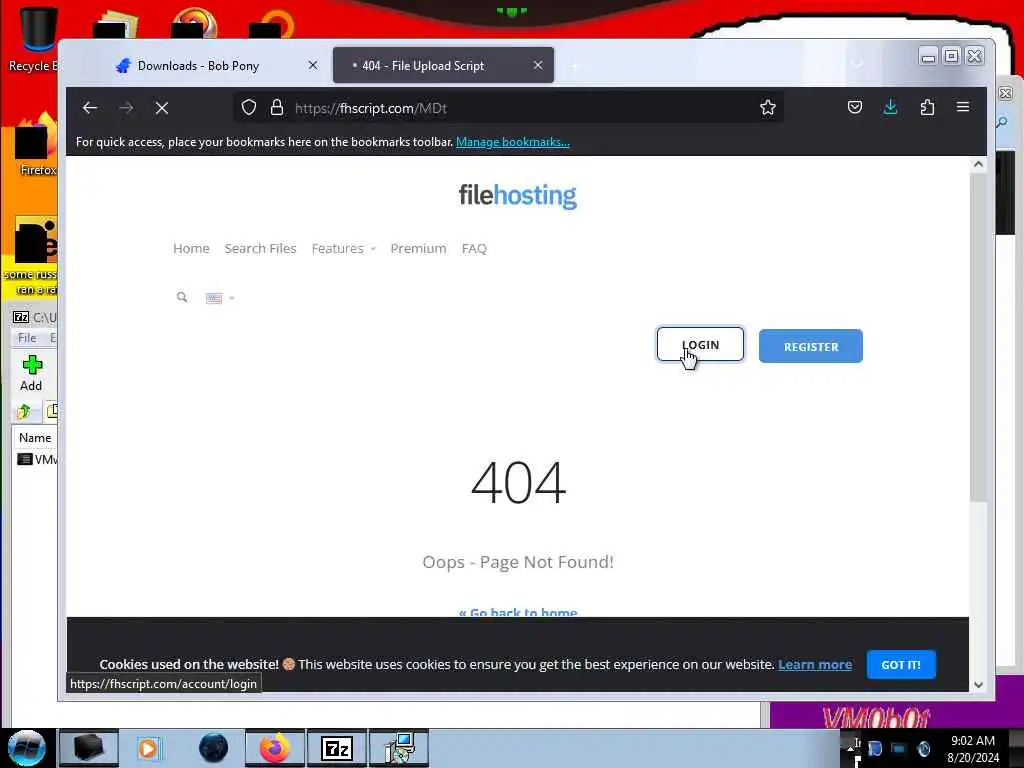Go to Home page link
The image size is (1024, 768).
pos(191,248)
